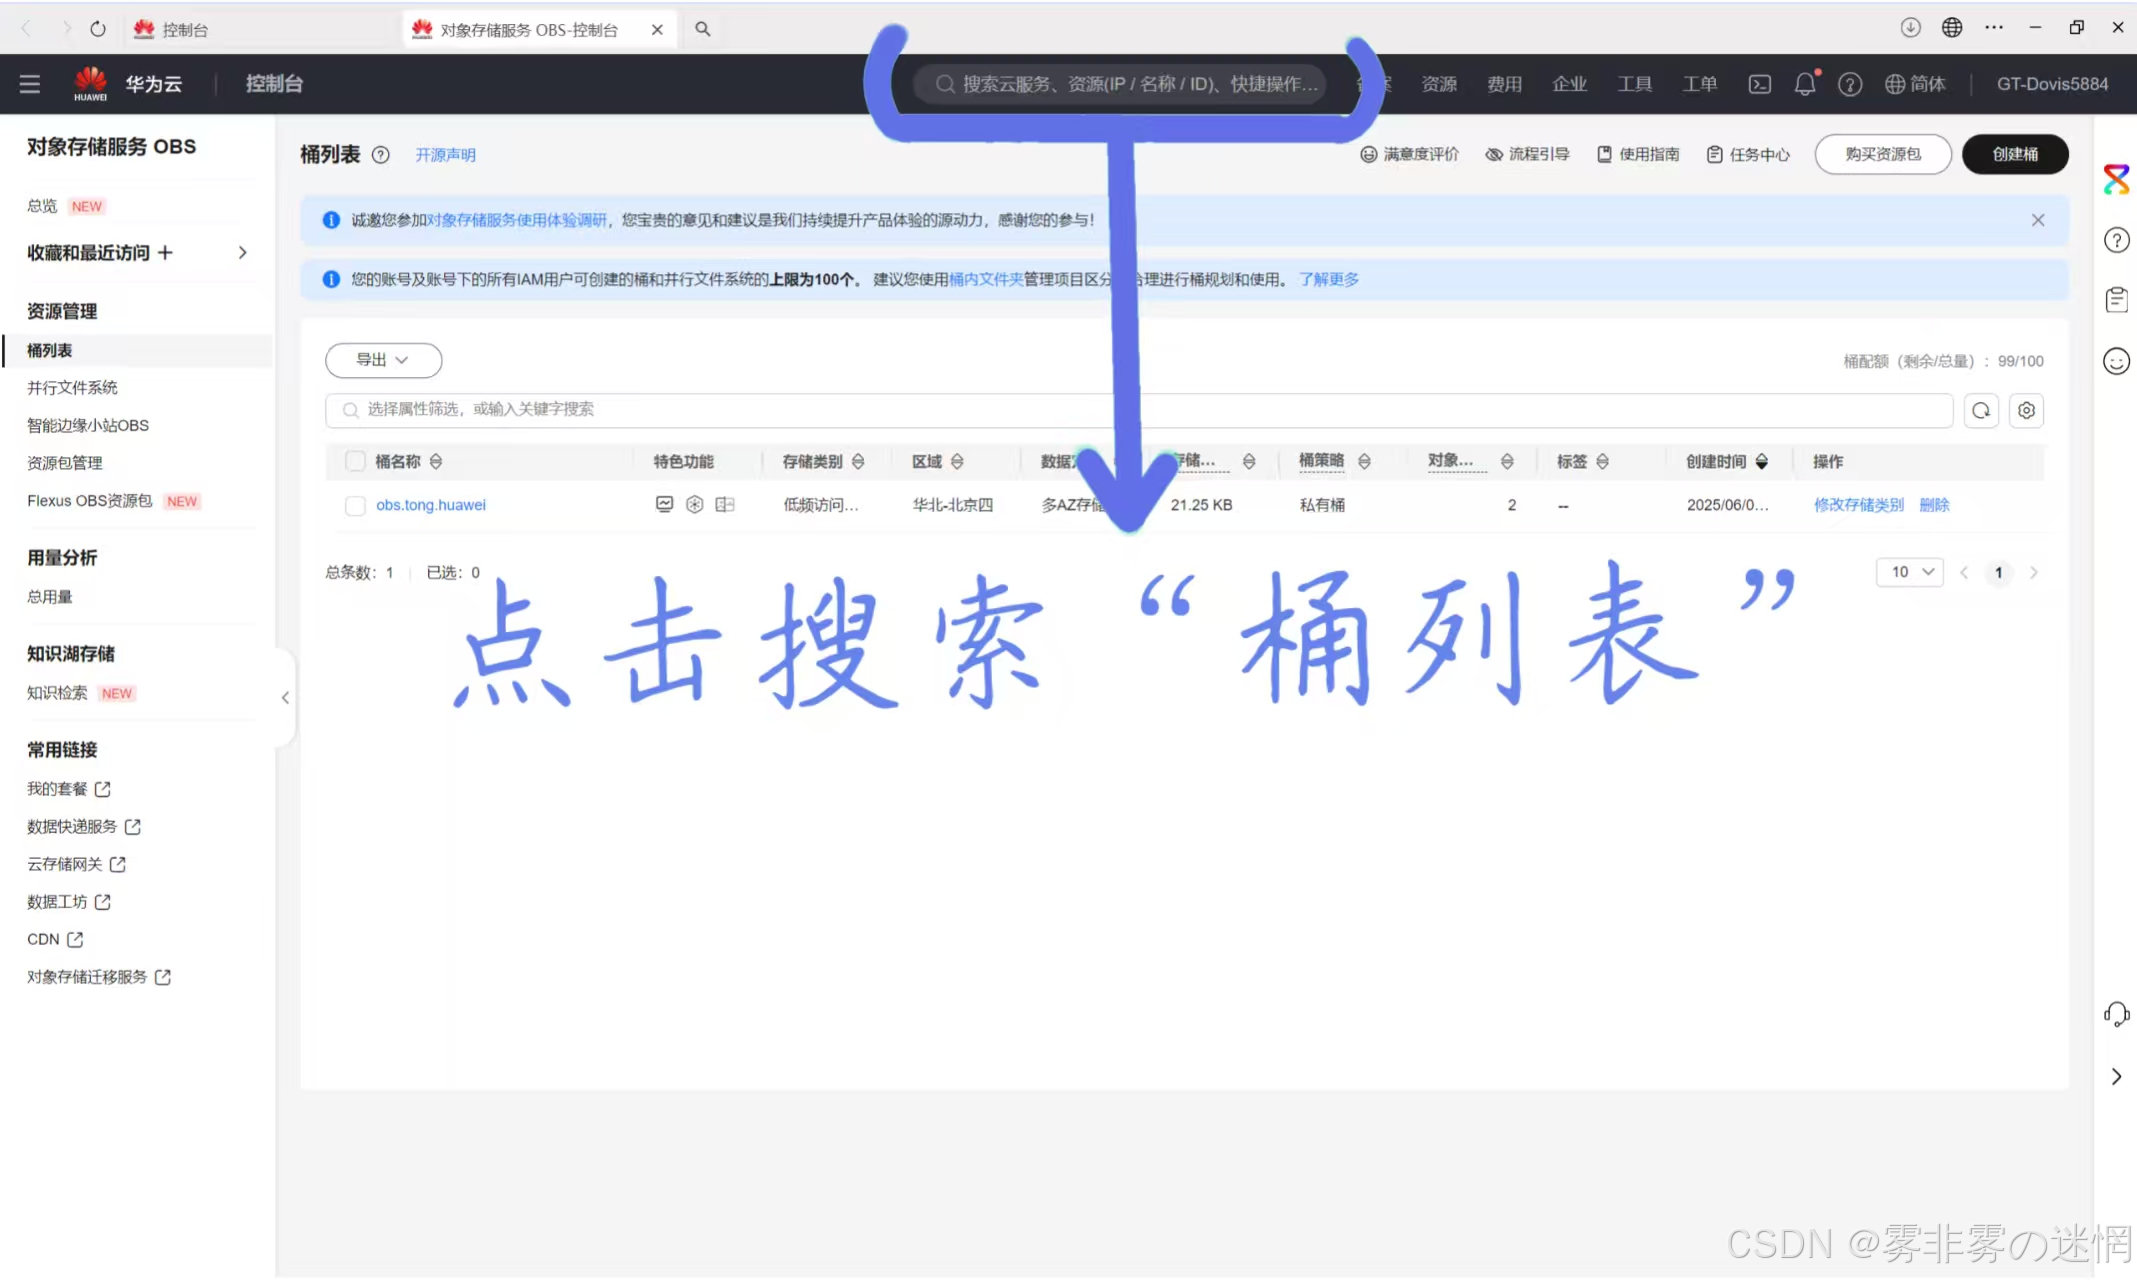Open the page size 10 dropdown
2137x1280 pixels.
[x=1909, y=572]
